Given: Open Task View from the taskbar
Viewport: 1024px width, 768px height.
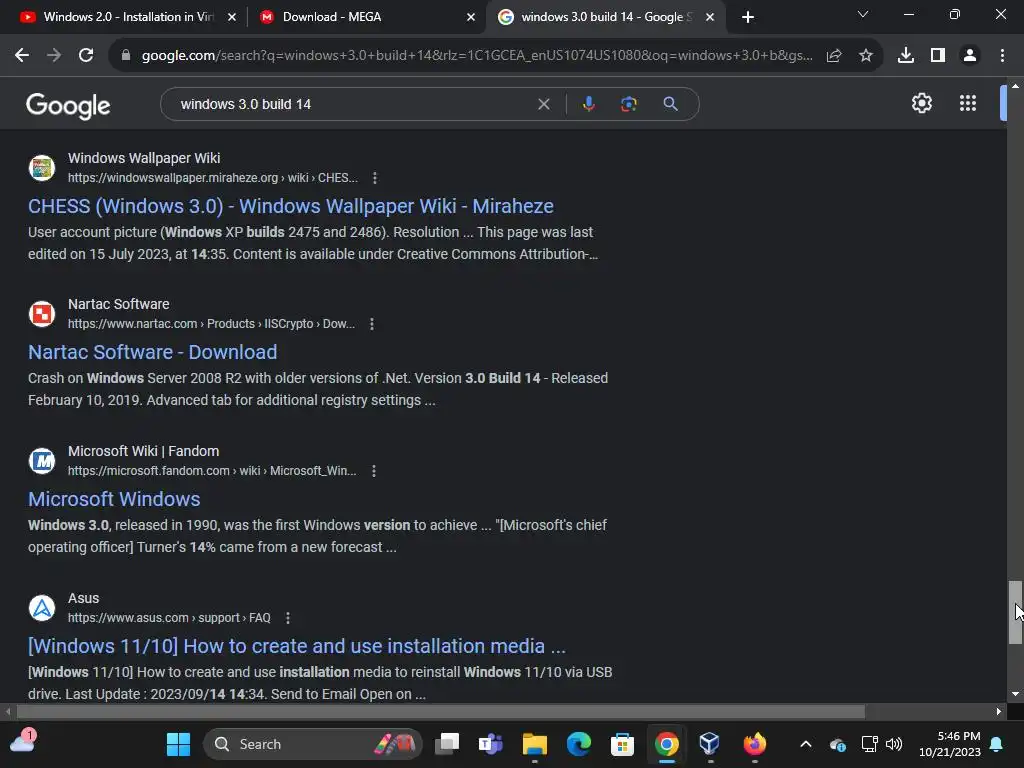Looking at the screenshot, I should click(447, 744).
